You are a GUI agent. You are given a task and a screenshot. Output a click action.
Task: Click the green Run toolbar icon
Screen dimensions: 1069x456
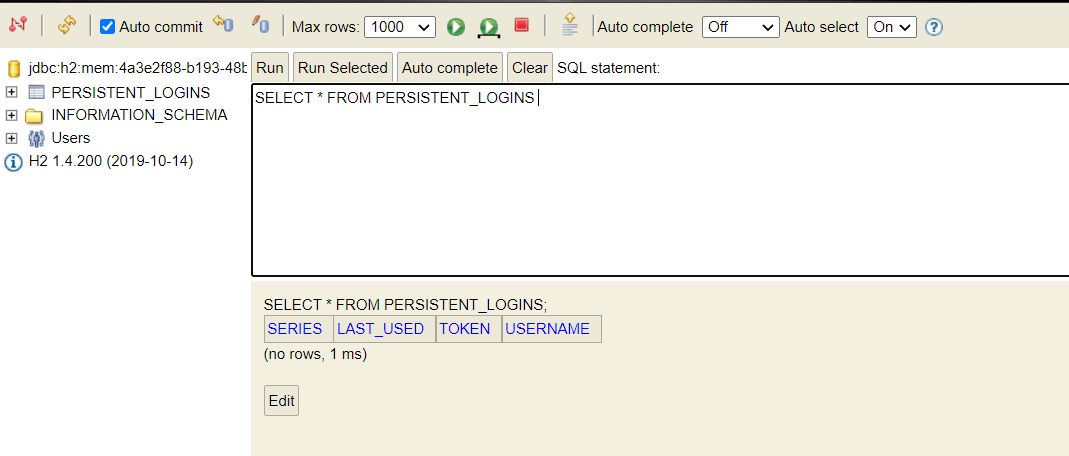tap(456, 27)
